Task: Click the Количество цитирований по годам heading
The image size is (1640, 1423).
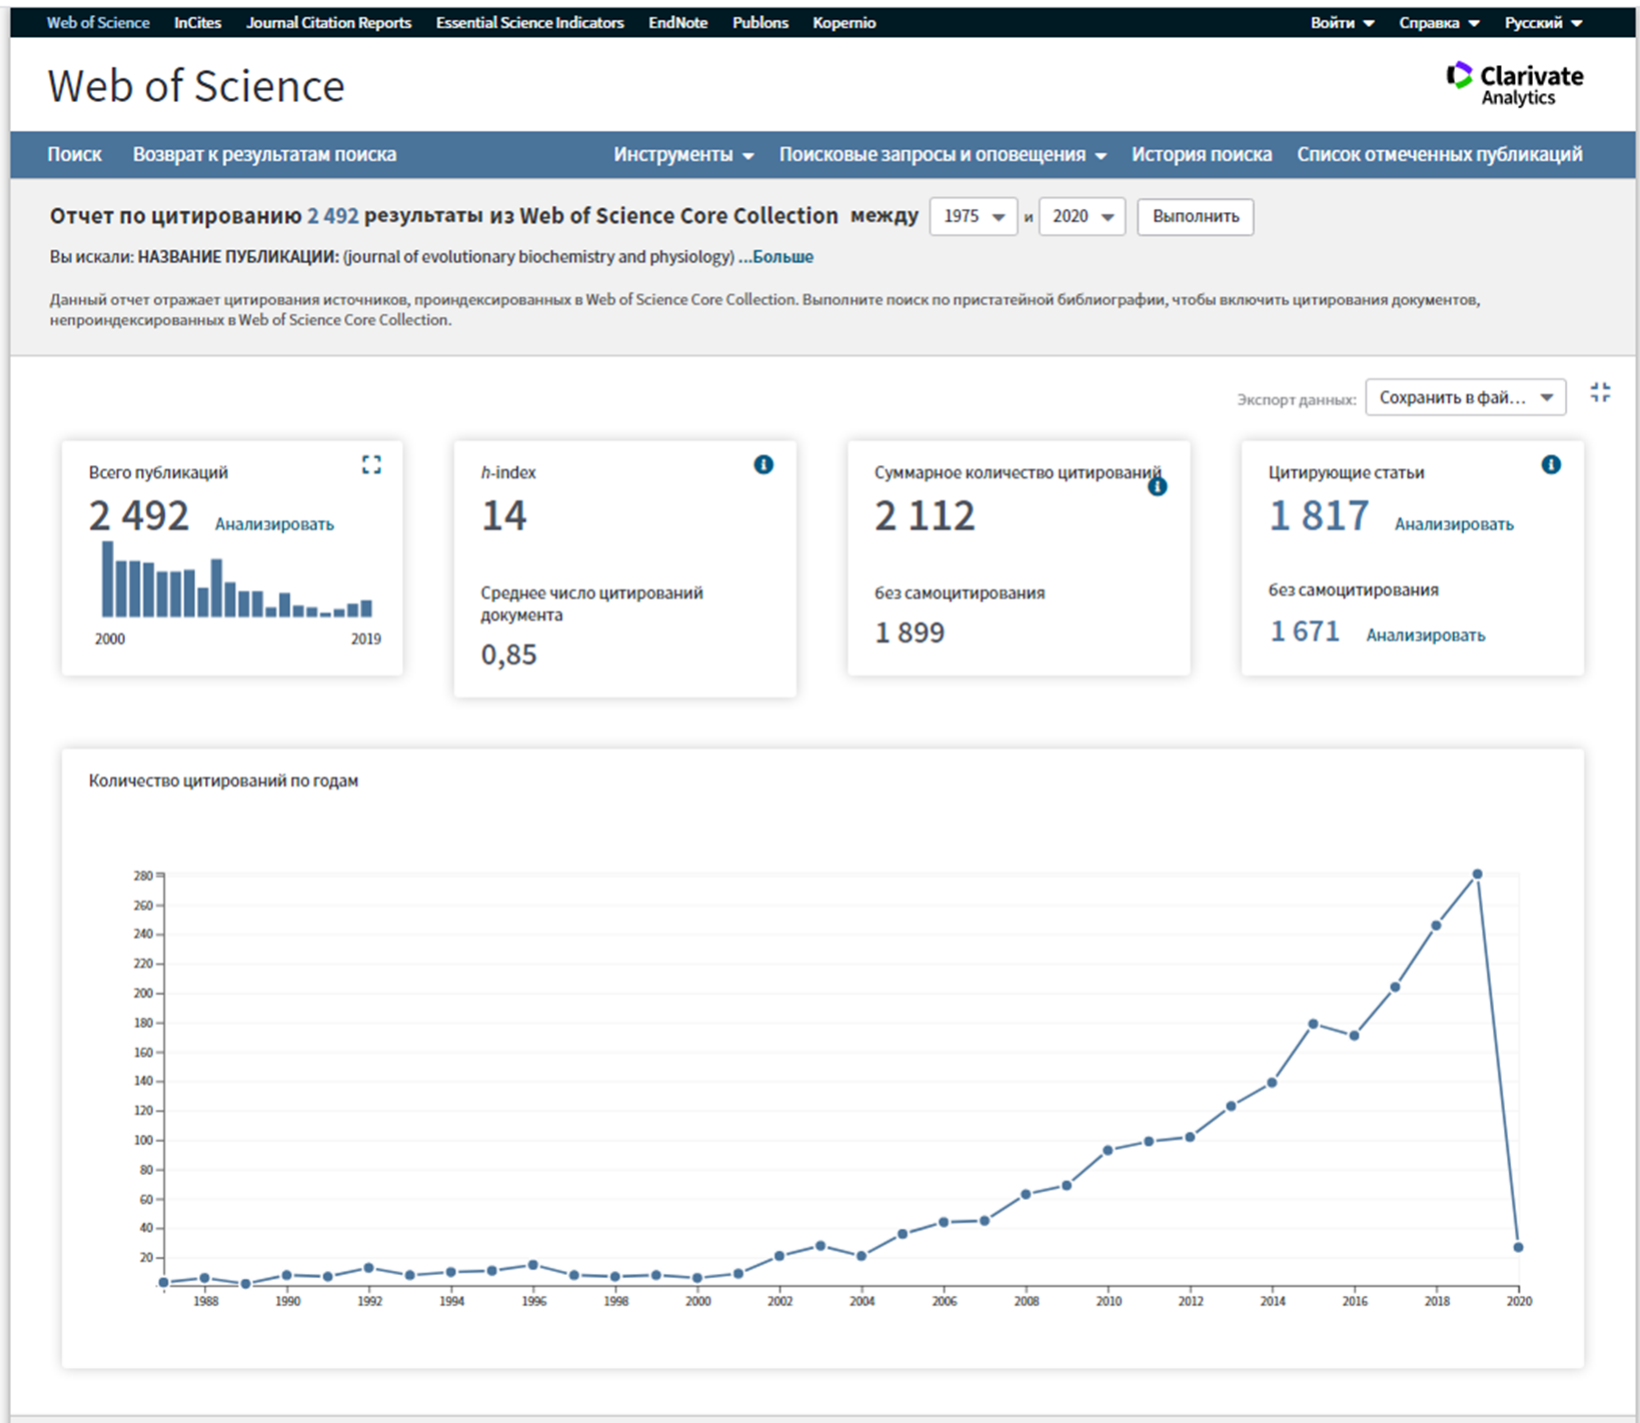Action: point(223,781)
